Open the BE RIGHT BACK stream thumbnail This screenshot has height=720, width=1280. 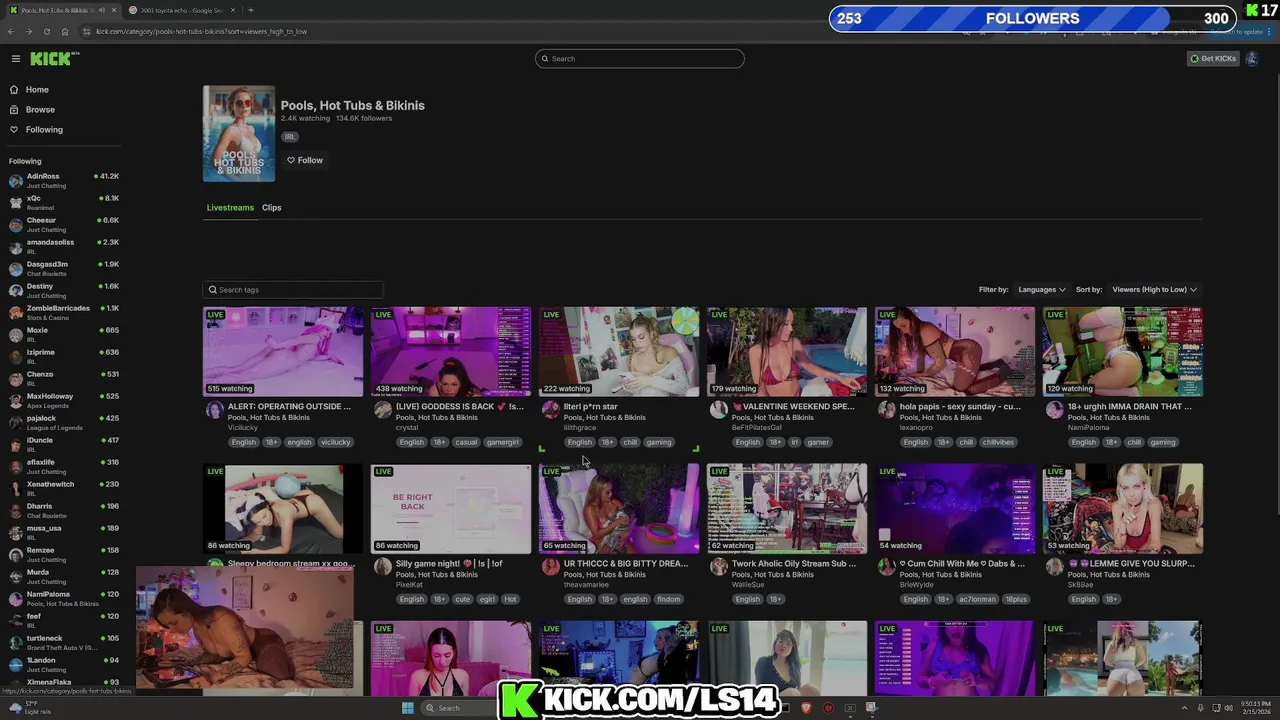(451, 508)
